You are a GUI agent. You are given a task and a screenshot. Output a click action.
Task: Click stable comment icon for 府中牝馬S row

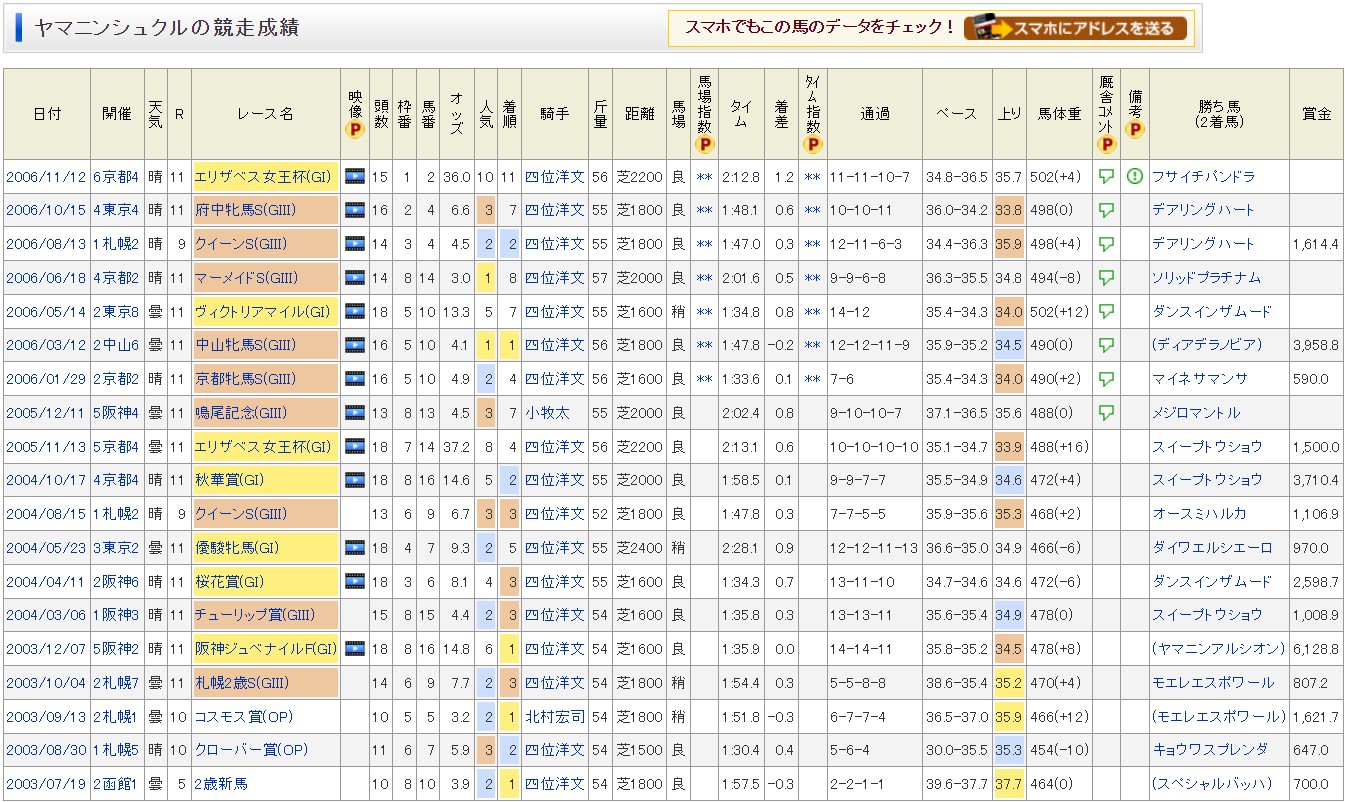(x=1106, y=210)
